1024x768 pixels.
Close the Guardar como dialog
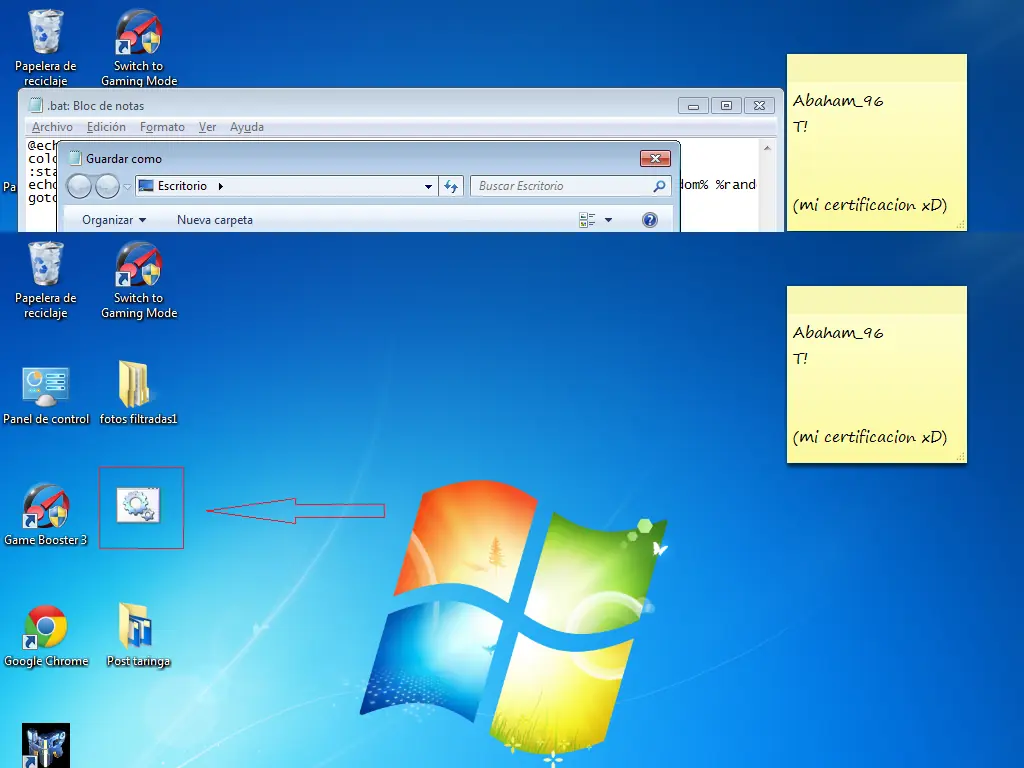656,159
